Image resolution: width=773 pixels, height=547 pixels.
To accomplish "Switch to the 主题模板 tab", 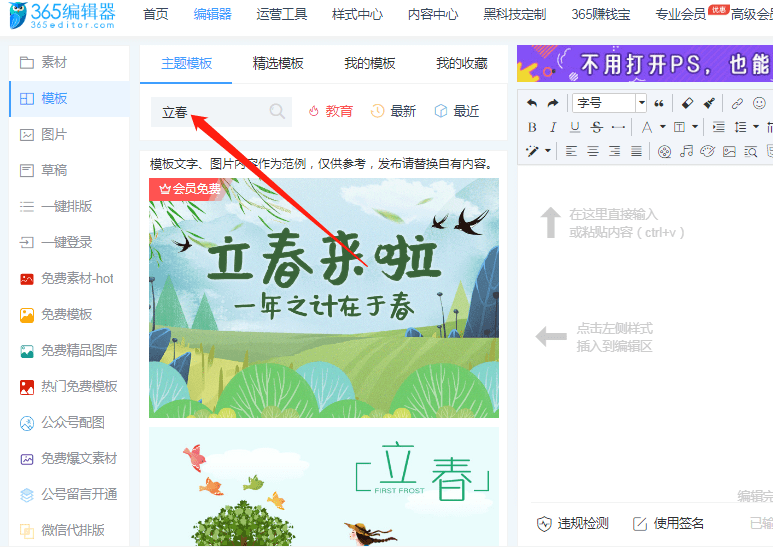I will pyautogui.click(x=186, y=64).
